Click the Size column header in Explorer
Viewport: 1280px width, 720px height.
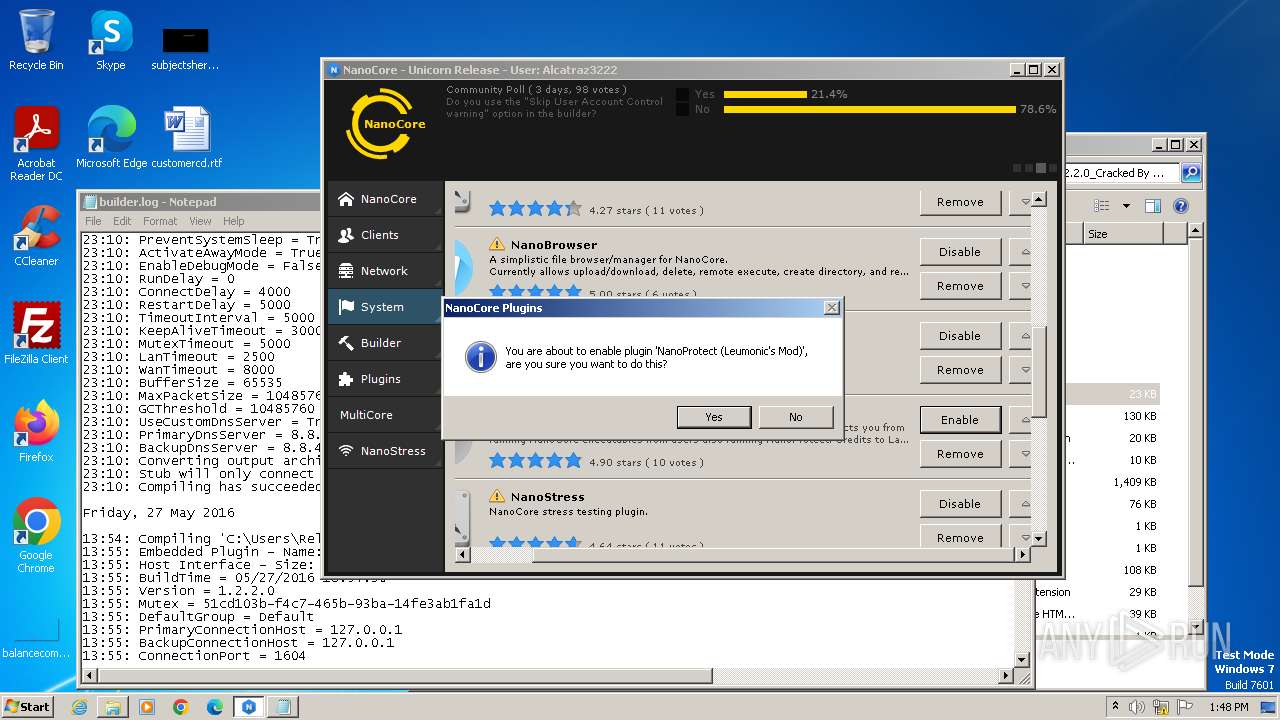1123,234
